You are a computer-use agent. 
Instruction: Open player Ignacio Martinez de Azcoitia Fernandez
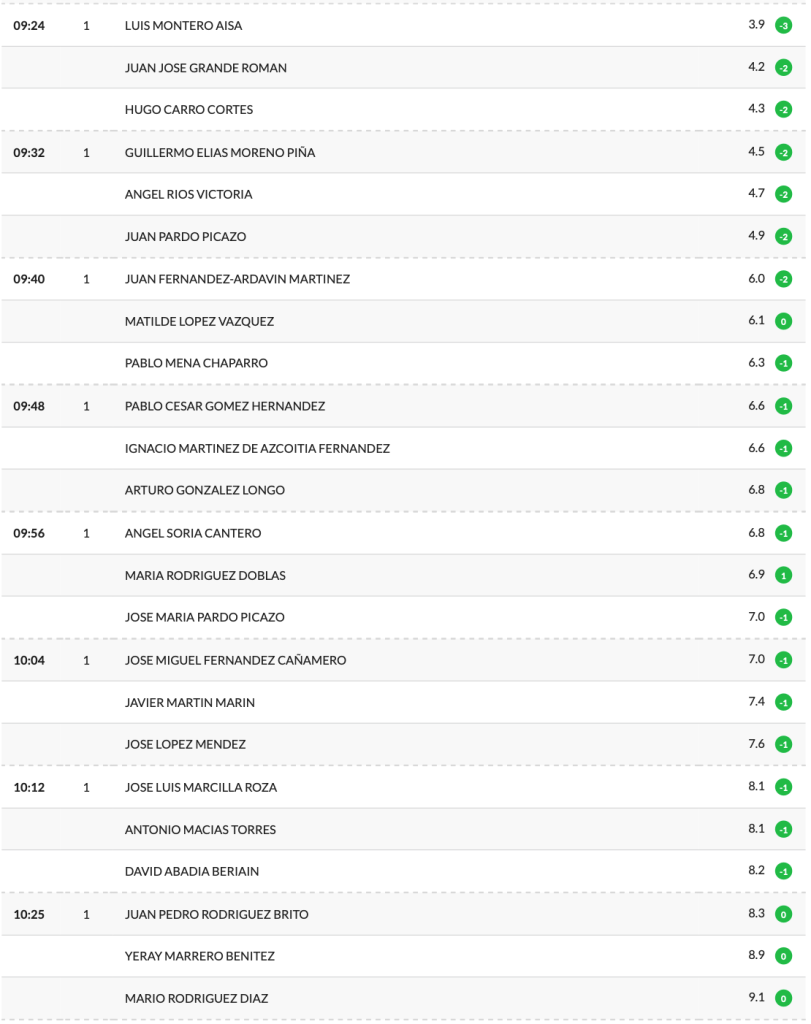click(257, 449)
